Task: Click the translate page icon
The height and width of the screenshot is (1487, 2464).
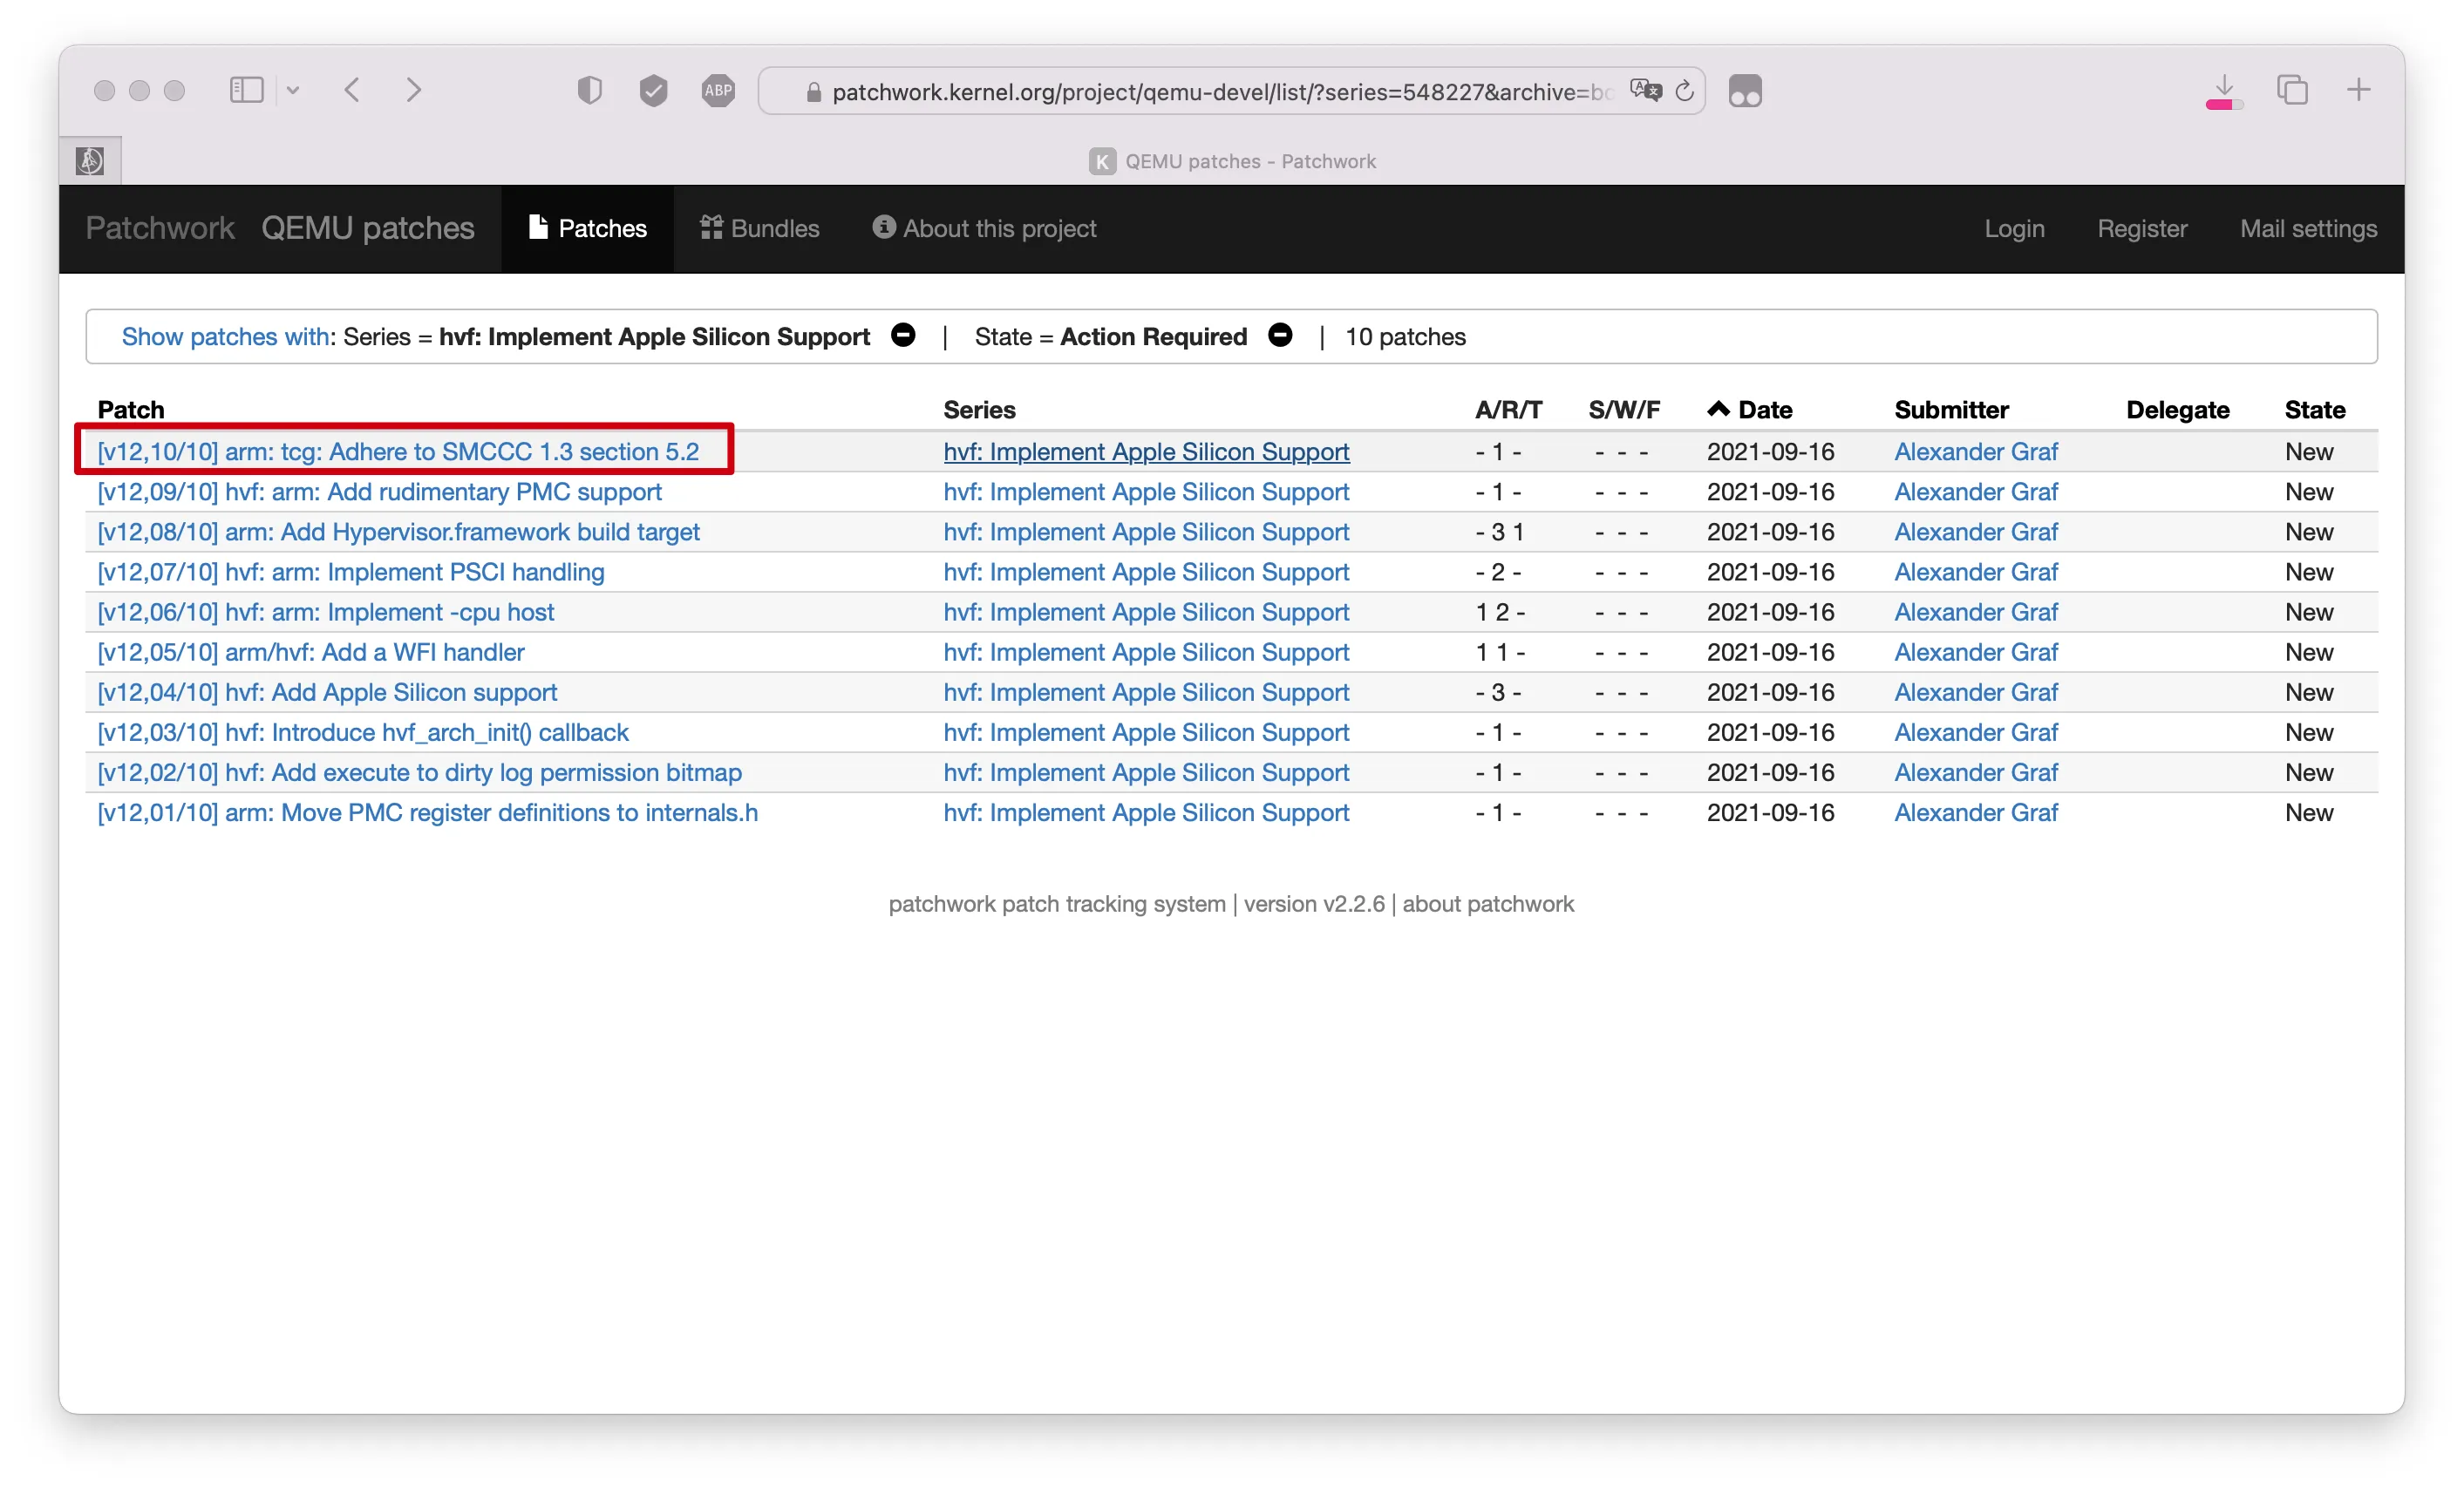Action: pos(1645,91)
